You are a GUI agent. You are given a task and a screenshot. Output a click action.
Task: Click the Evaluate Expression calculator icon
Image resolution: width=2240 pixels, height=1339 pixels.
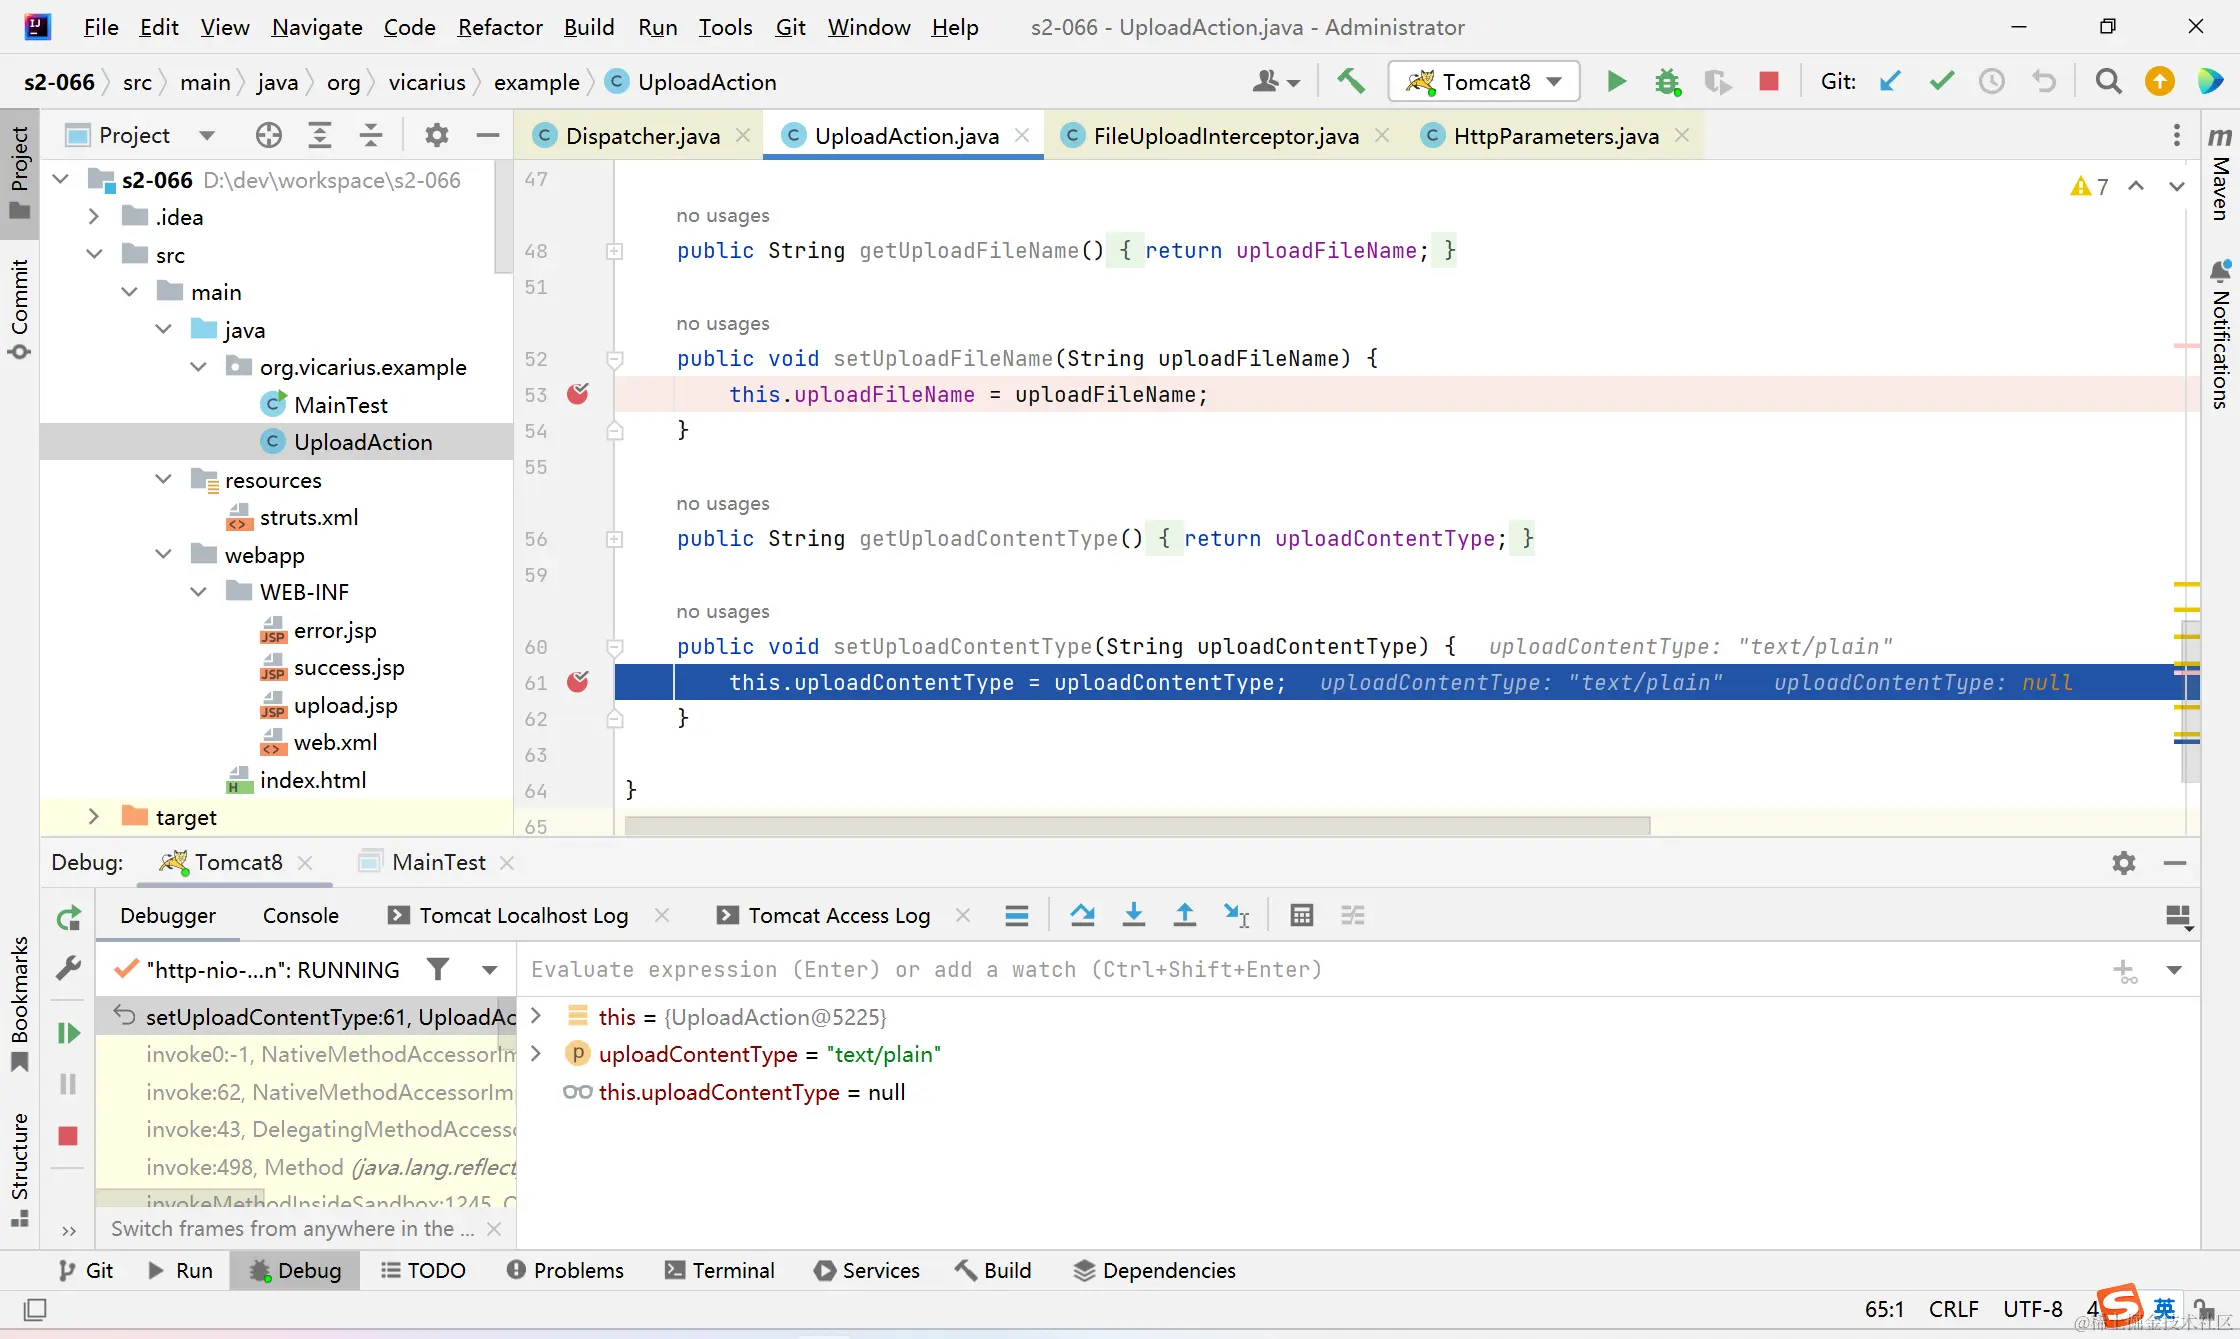1301,915
